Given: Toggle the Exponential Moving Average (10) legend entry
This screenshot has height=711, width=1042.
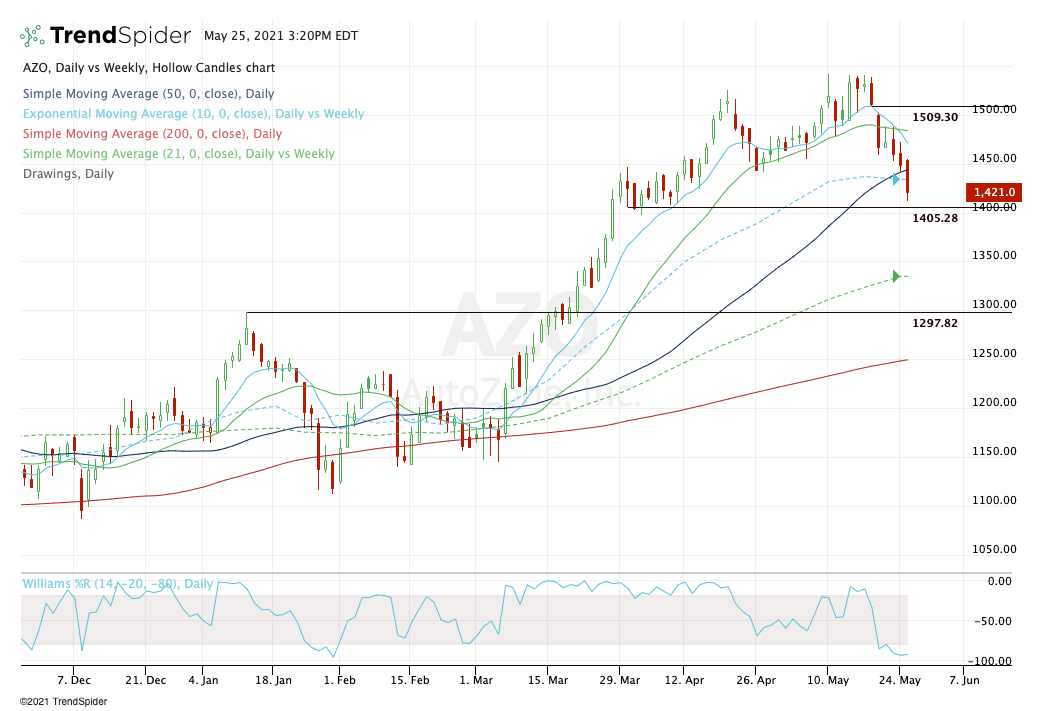Looking at the screenshot, I should point(192,114).
